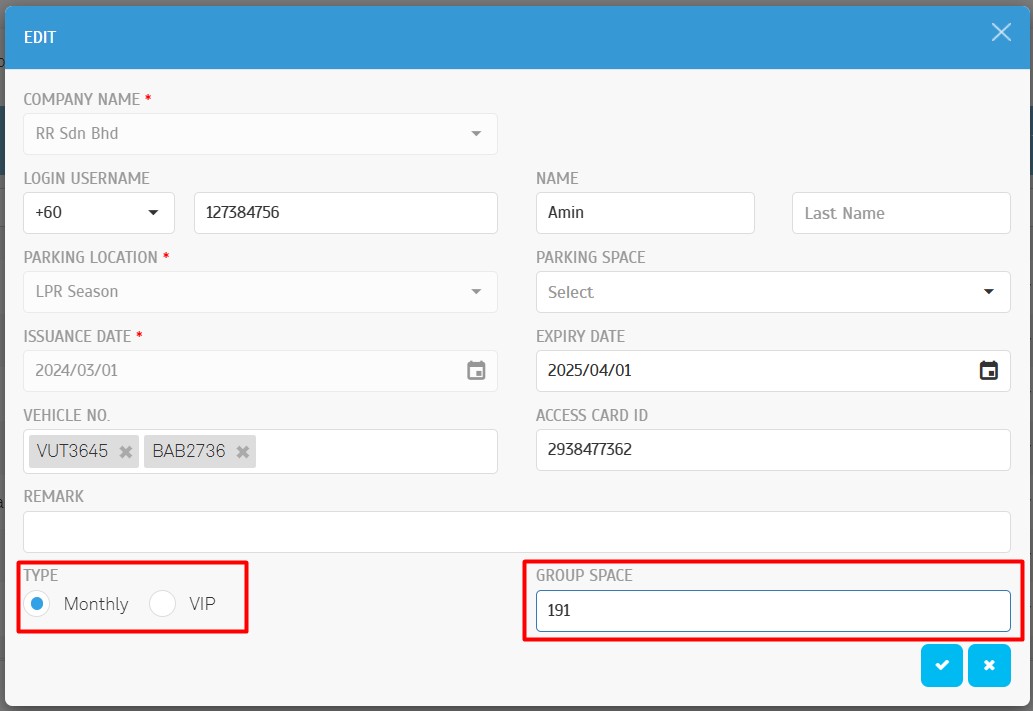Focus the Last Name input field
The width and height of the screenshot is (1033, 711).
pyautogui.click(x=900, y=213)
